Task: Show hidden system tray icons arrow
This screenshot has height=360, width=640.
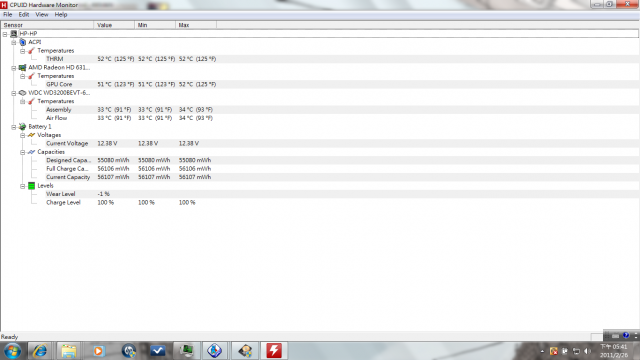Action: [x=542, y=351]
